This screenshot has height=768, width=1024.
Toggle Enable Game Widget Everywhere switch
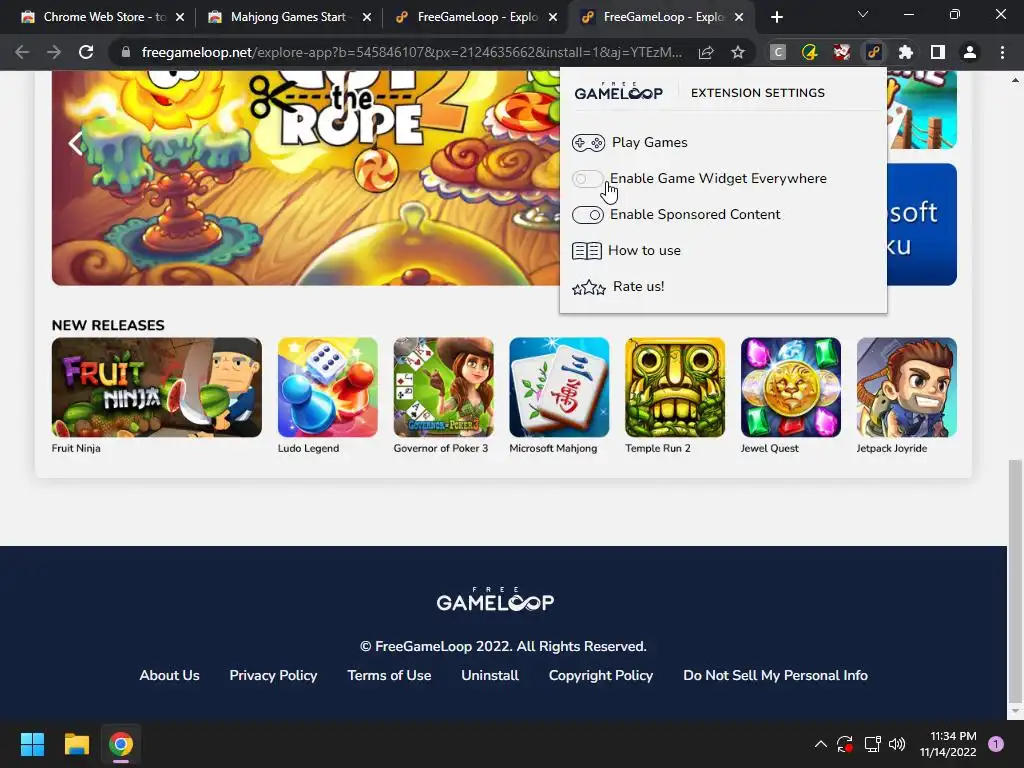[x=587, y=179]
